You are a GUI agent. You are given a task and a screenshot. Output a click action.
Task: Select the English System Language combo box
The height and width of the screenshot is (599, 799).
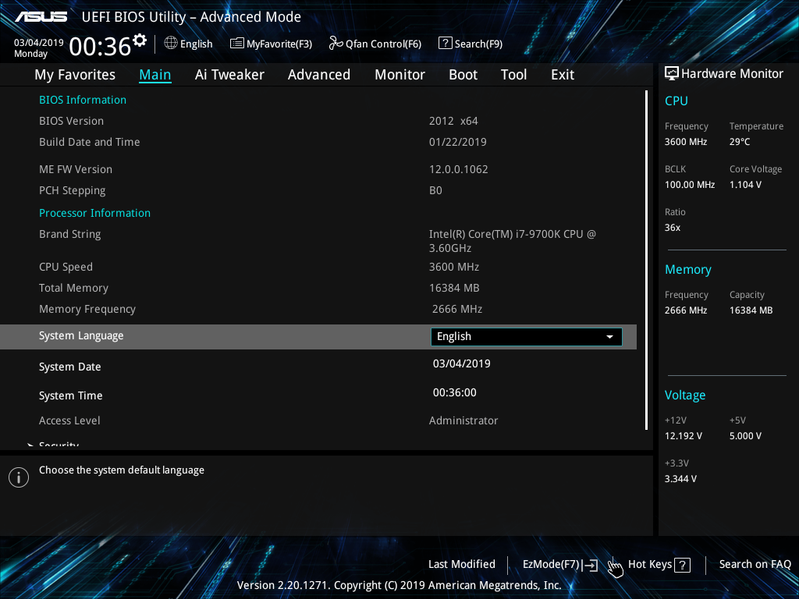click(x=526, y=337)
